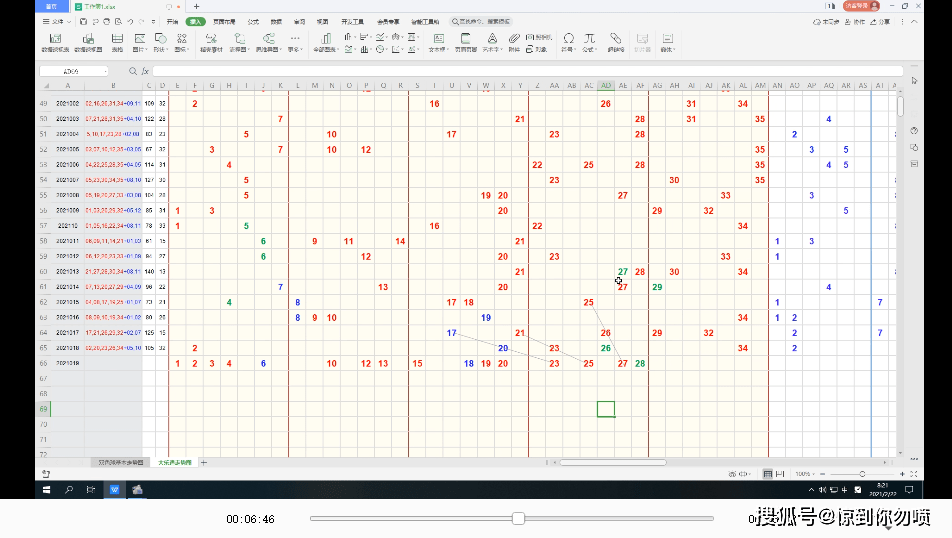
Task: Toggle eye protection mode in status bar
Action: (732, 474)
